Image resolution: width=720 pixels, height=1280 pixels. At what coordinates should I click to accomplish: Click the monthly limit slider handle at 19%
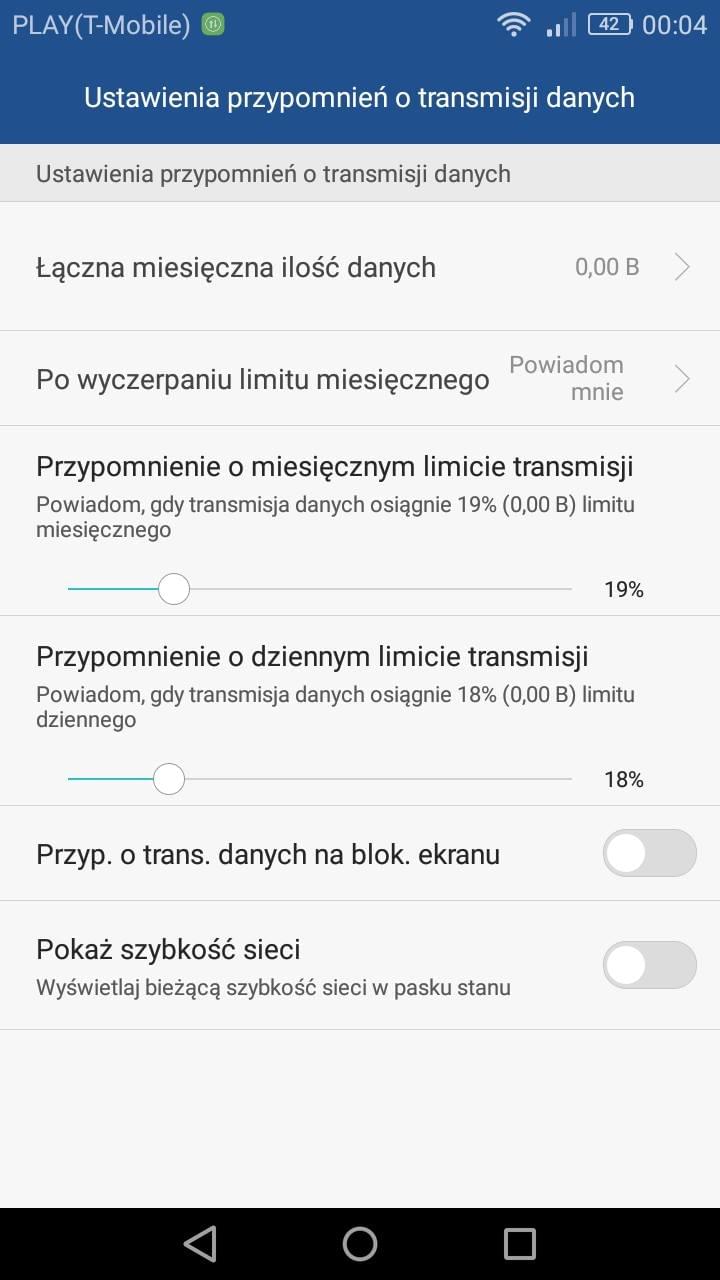[x=174, y=589]
